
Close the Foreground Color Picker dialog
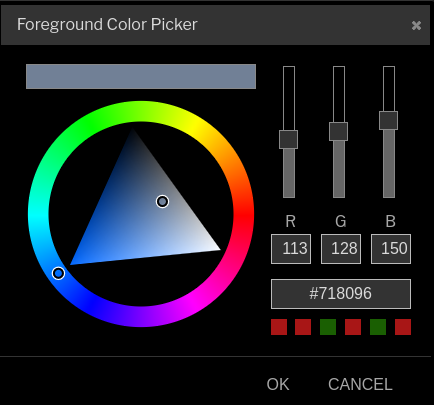tap(416, 25)
